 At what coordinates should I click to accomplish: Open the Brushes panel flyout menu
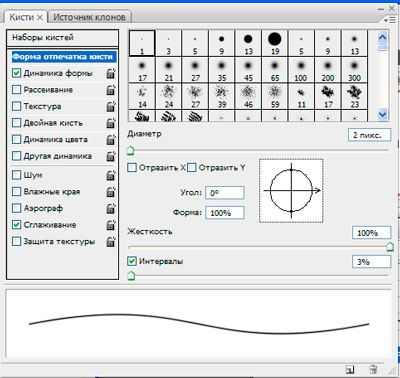389,20
